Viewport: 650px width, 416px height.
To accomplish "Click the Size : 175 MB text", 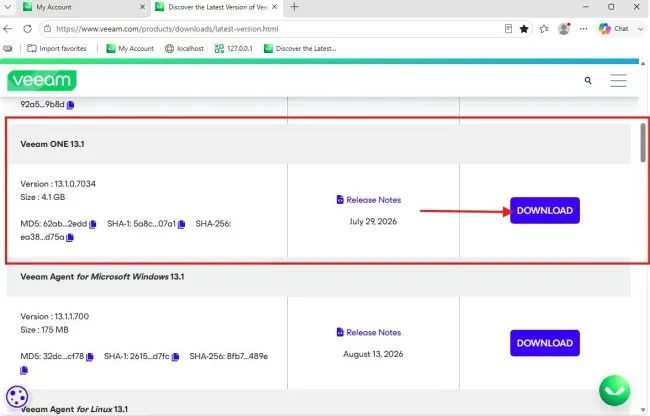I will tap(44, 330).
